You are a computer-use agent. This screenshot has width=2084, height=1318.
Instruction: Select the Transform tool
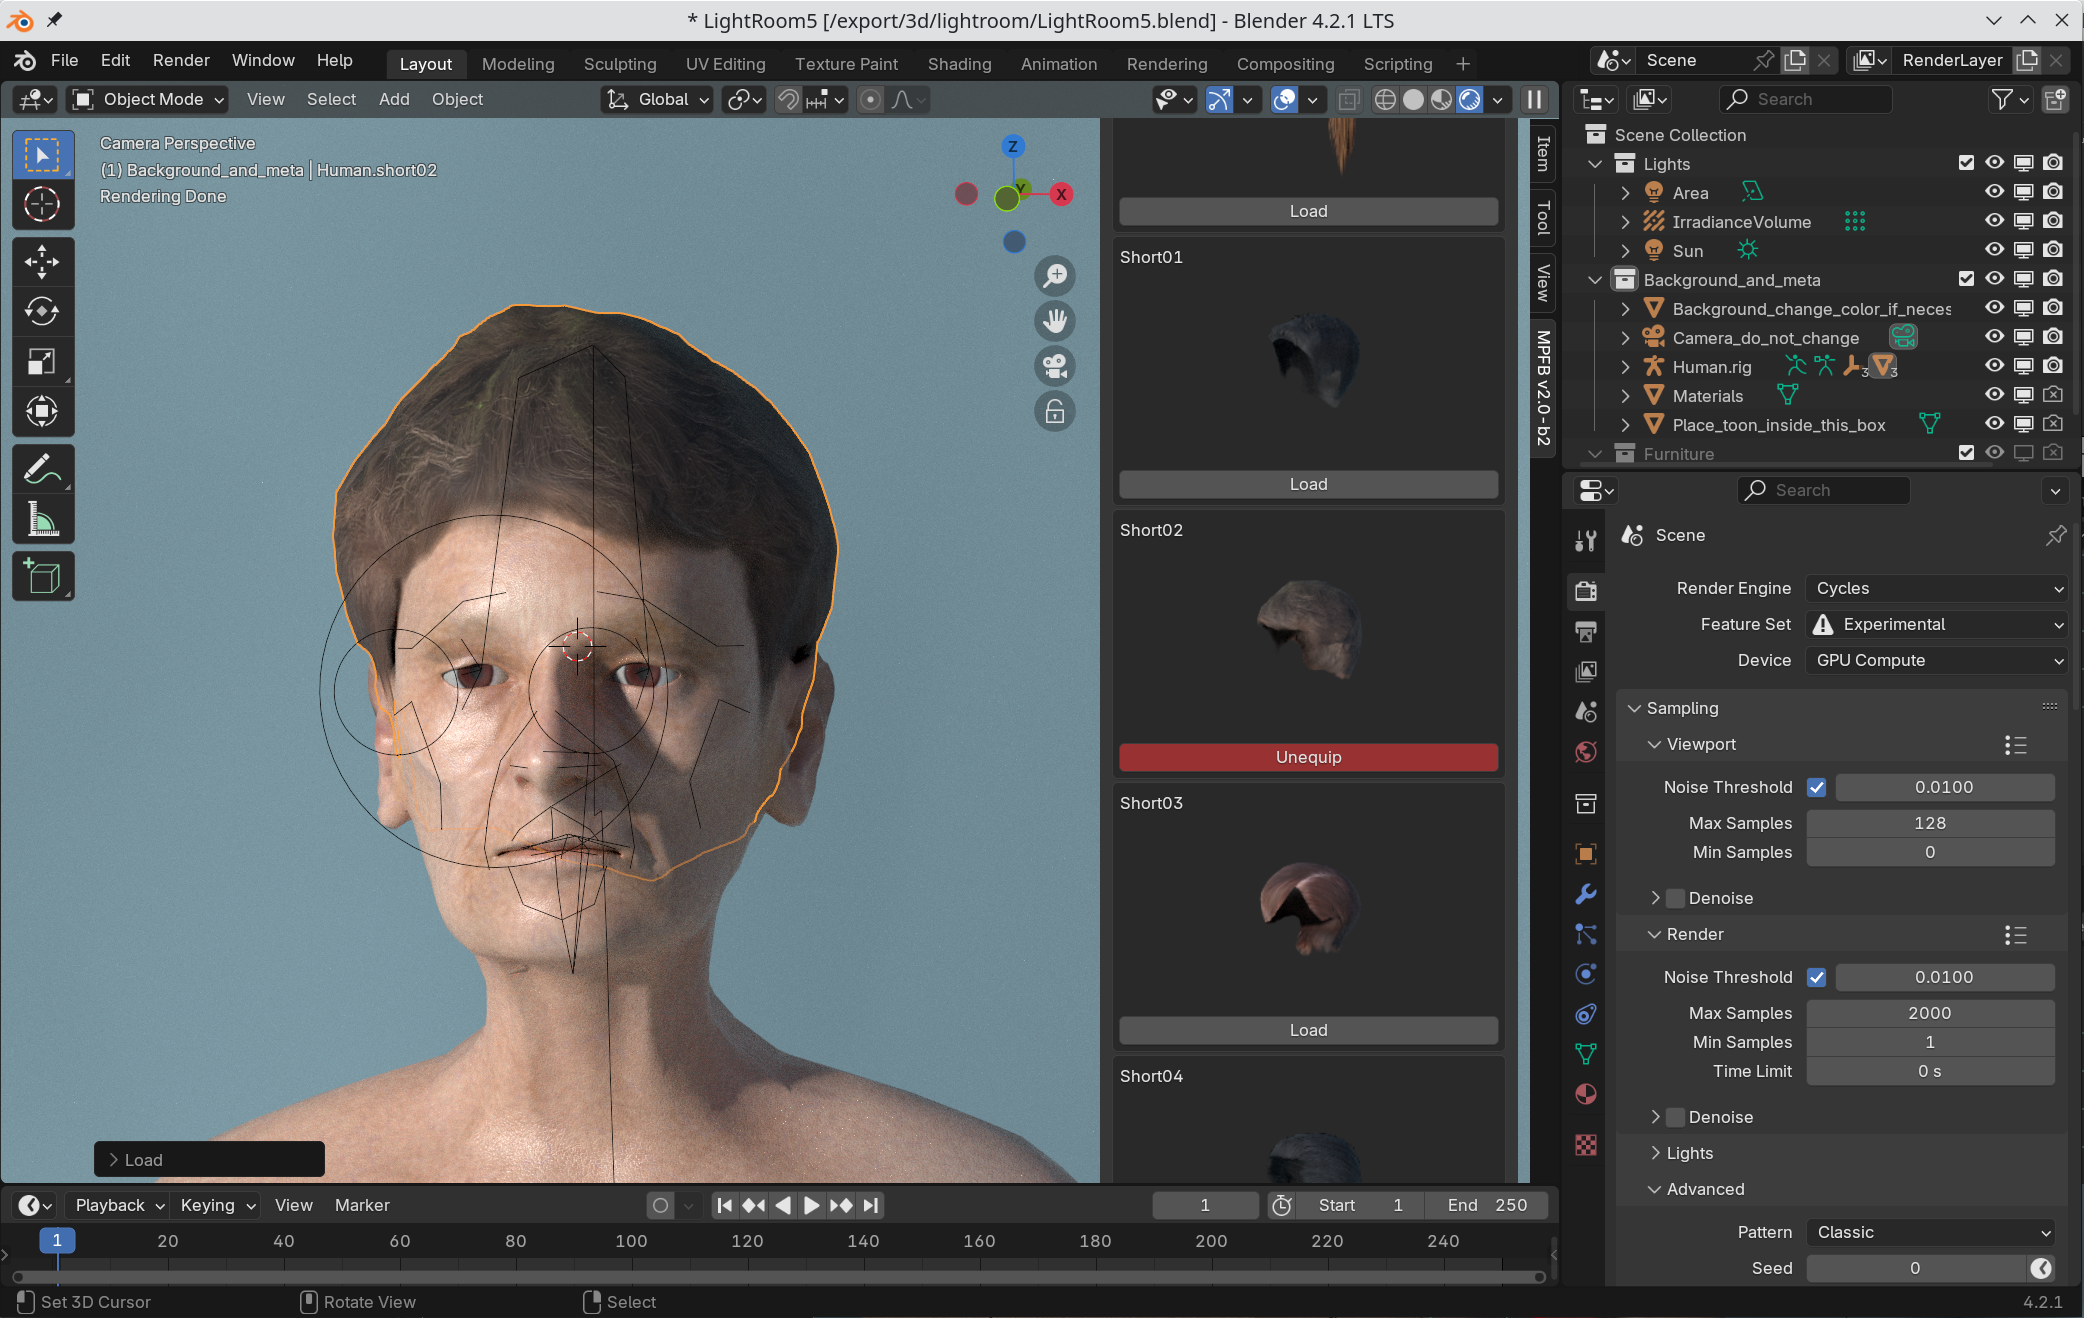click(42, 411)
